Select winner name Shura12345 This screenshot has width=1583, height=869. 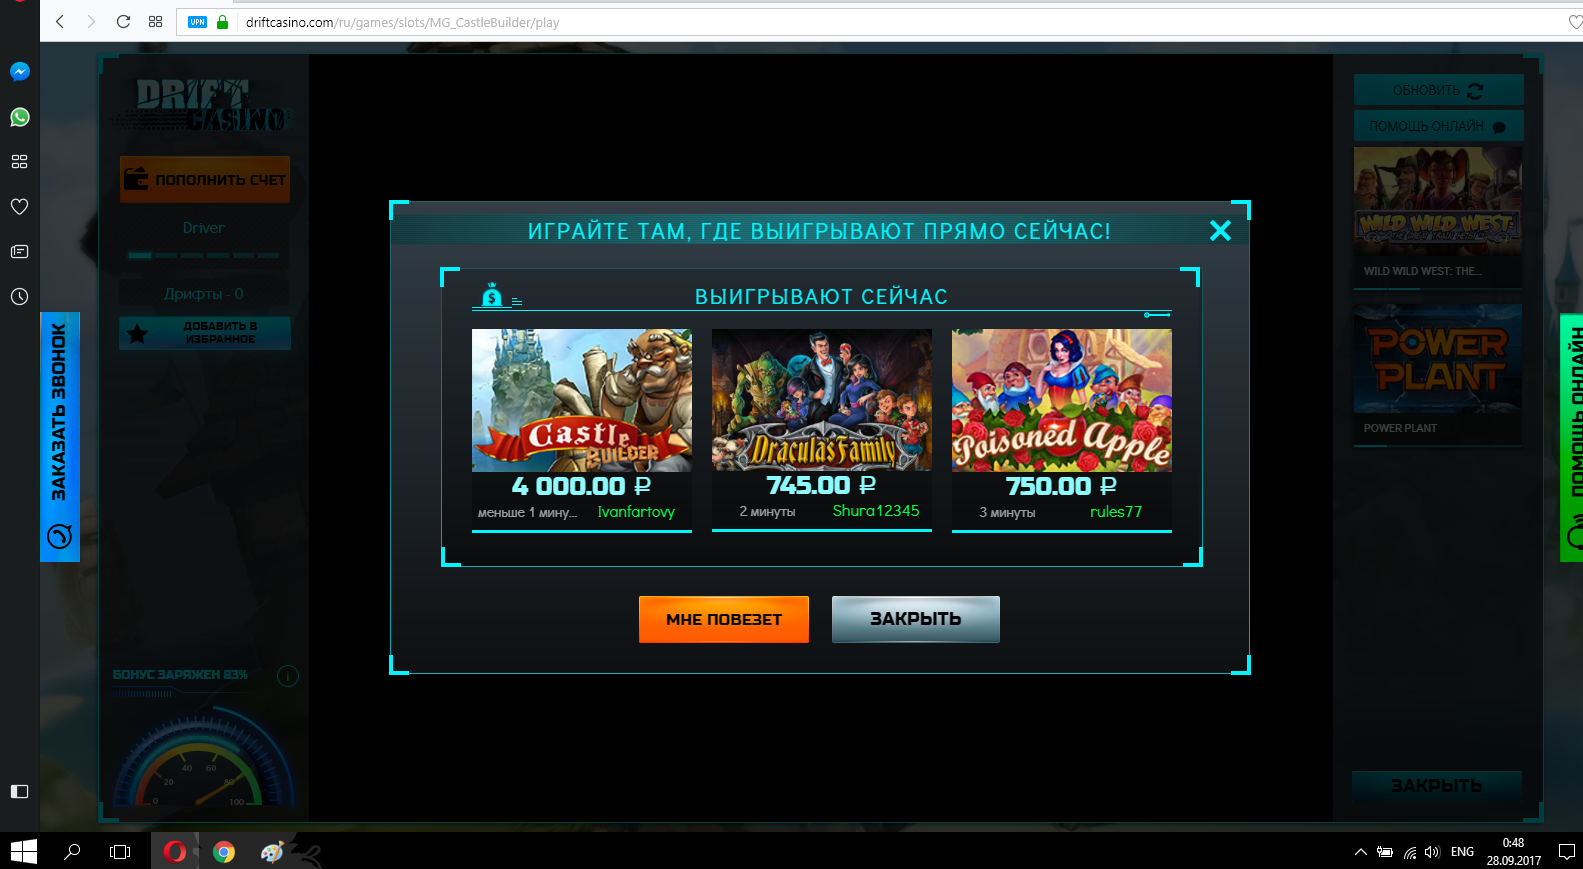[x=876, y=511]
